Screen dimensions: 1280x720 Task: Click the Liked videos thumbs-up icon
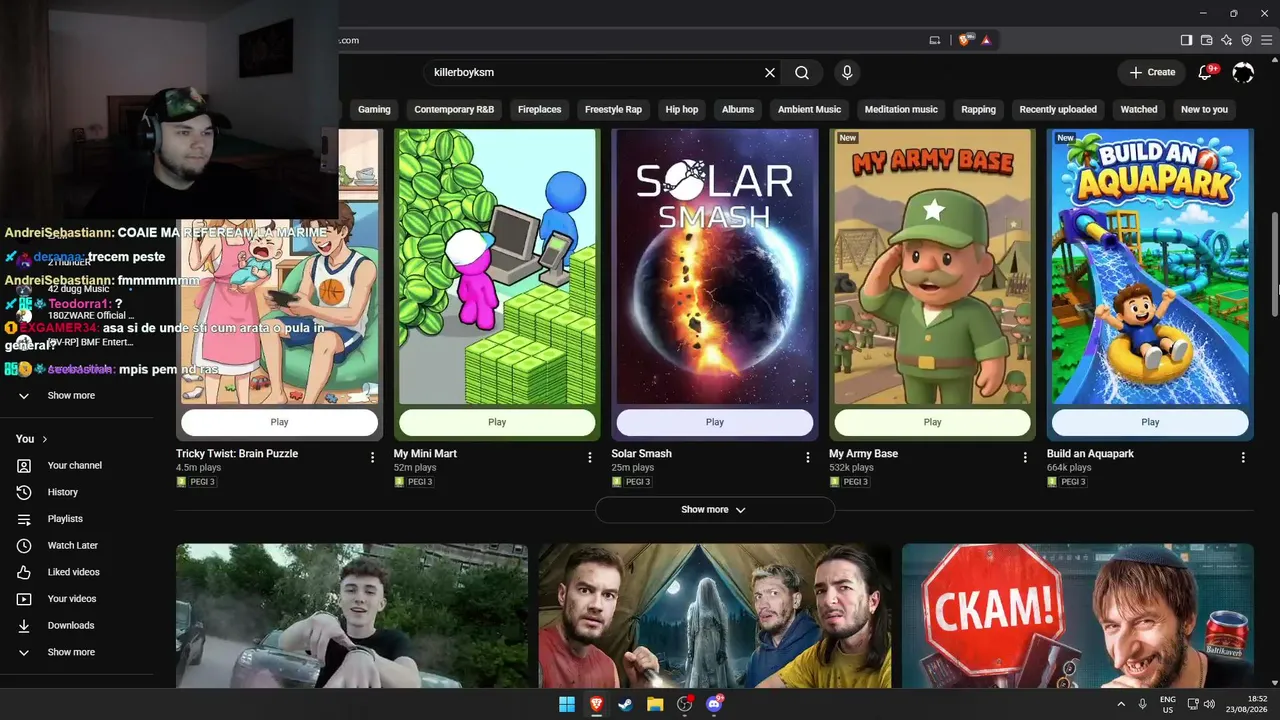(x=24, y=572)
